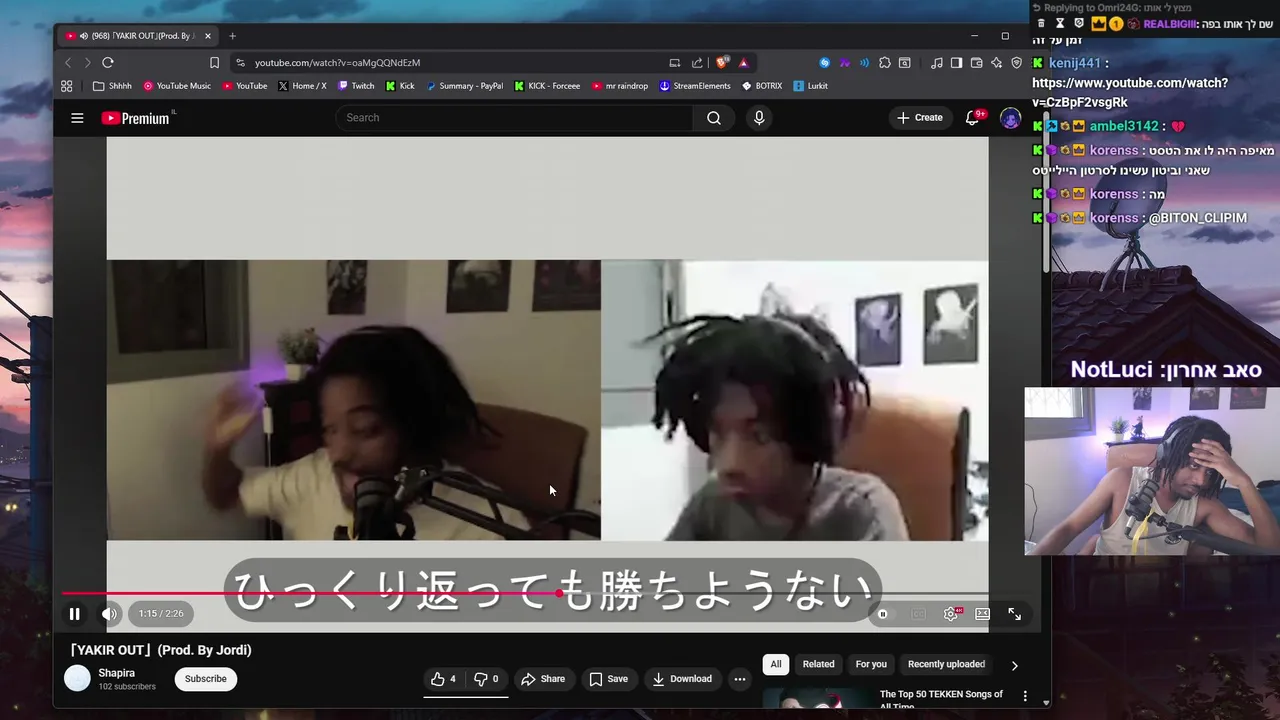1280x720 pixels.
Task: Open the media control music note icon
Action: tap(936, 62)
